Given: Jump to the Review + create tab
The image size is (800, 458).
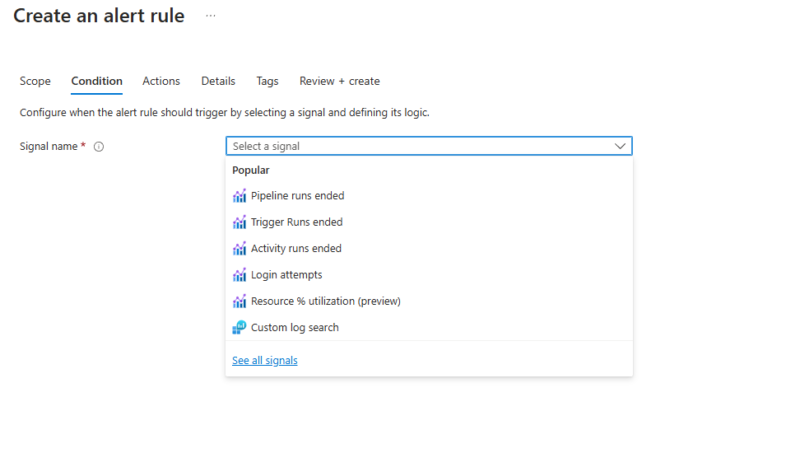Looking at the screenshot, I should point(339,81).
